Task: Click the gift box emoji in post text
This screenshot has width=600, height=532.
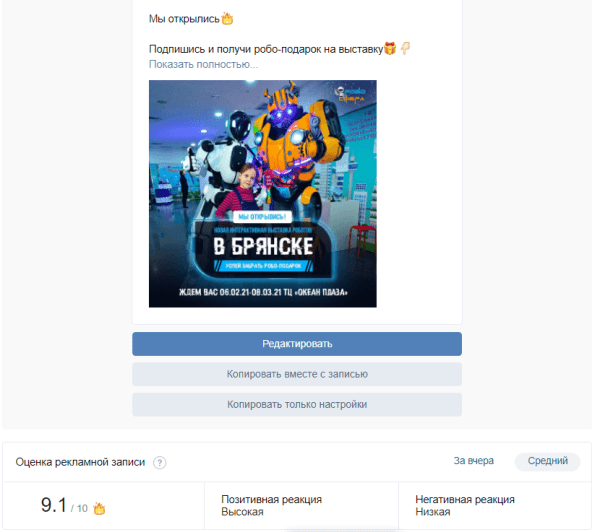Action: (x=390, y=49)
